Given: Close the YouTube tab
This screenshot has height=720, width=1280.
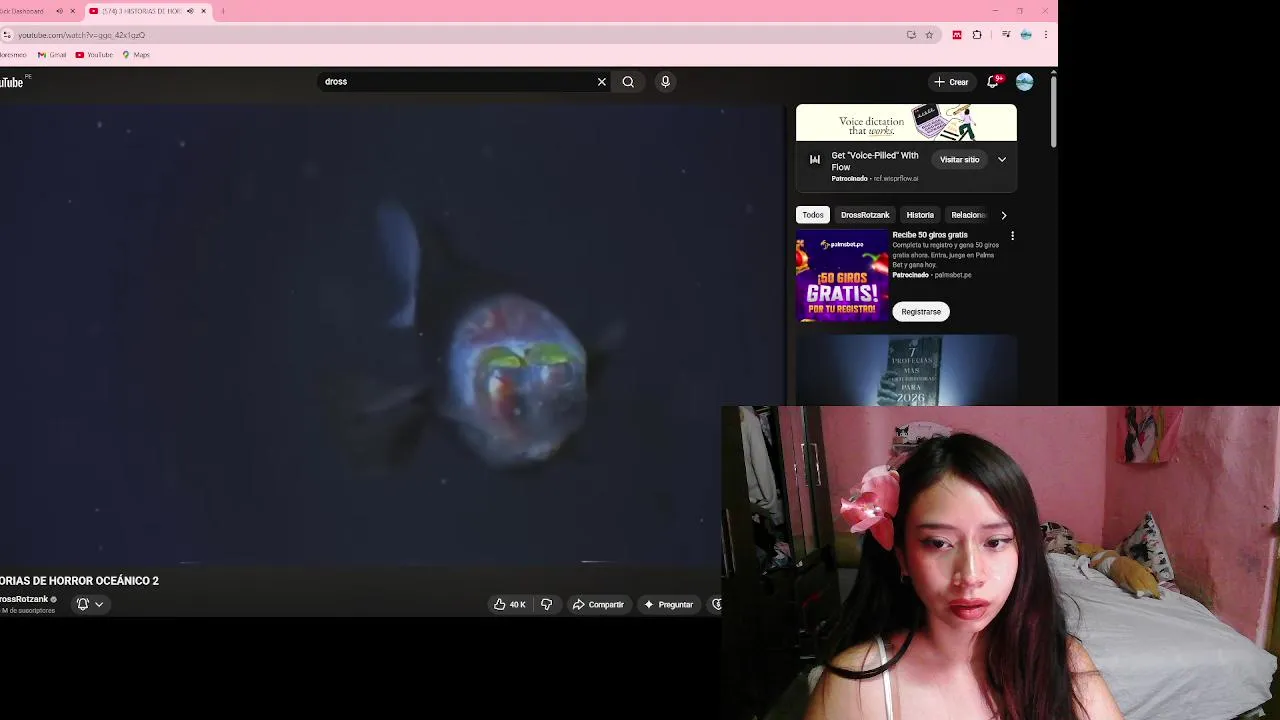Looking at the screenshot, I should click(204, 11).
